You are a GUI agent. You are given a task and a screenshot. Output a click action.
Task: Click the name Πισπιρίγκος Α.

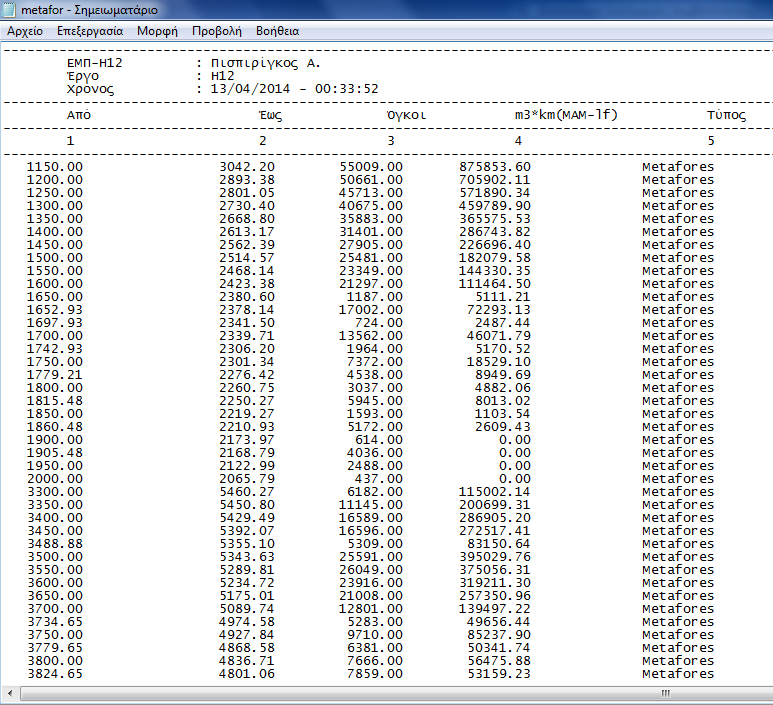(266, 63)
